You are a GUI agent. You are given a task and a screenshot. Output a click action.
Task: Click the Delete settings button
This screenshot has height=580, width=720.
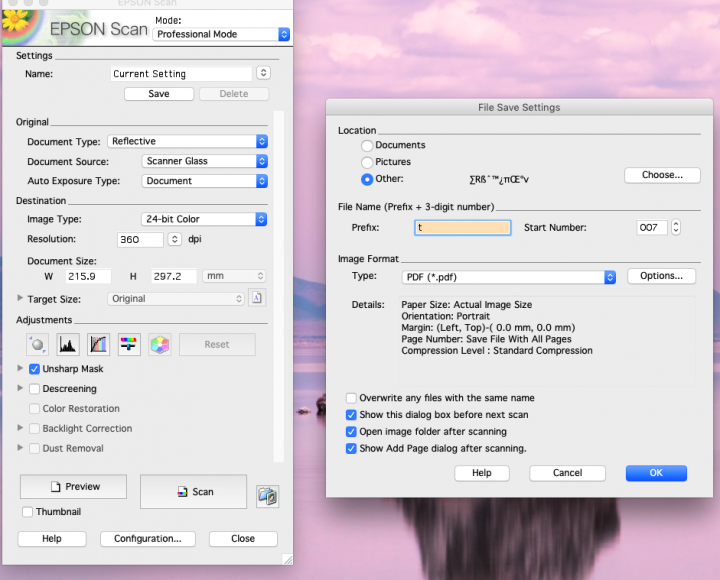tap(234, 94)
